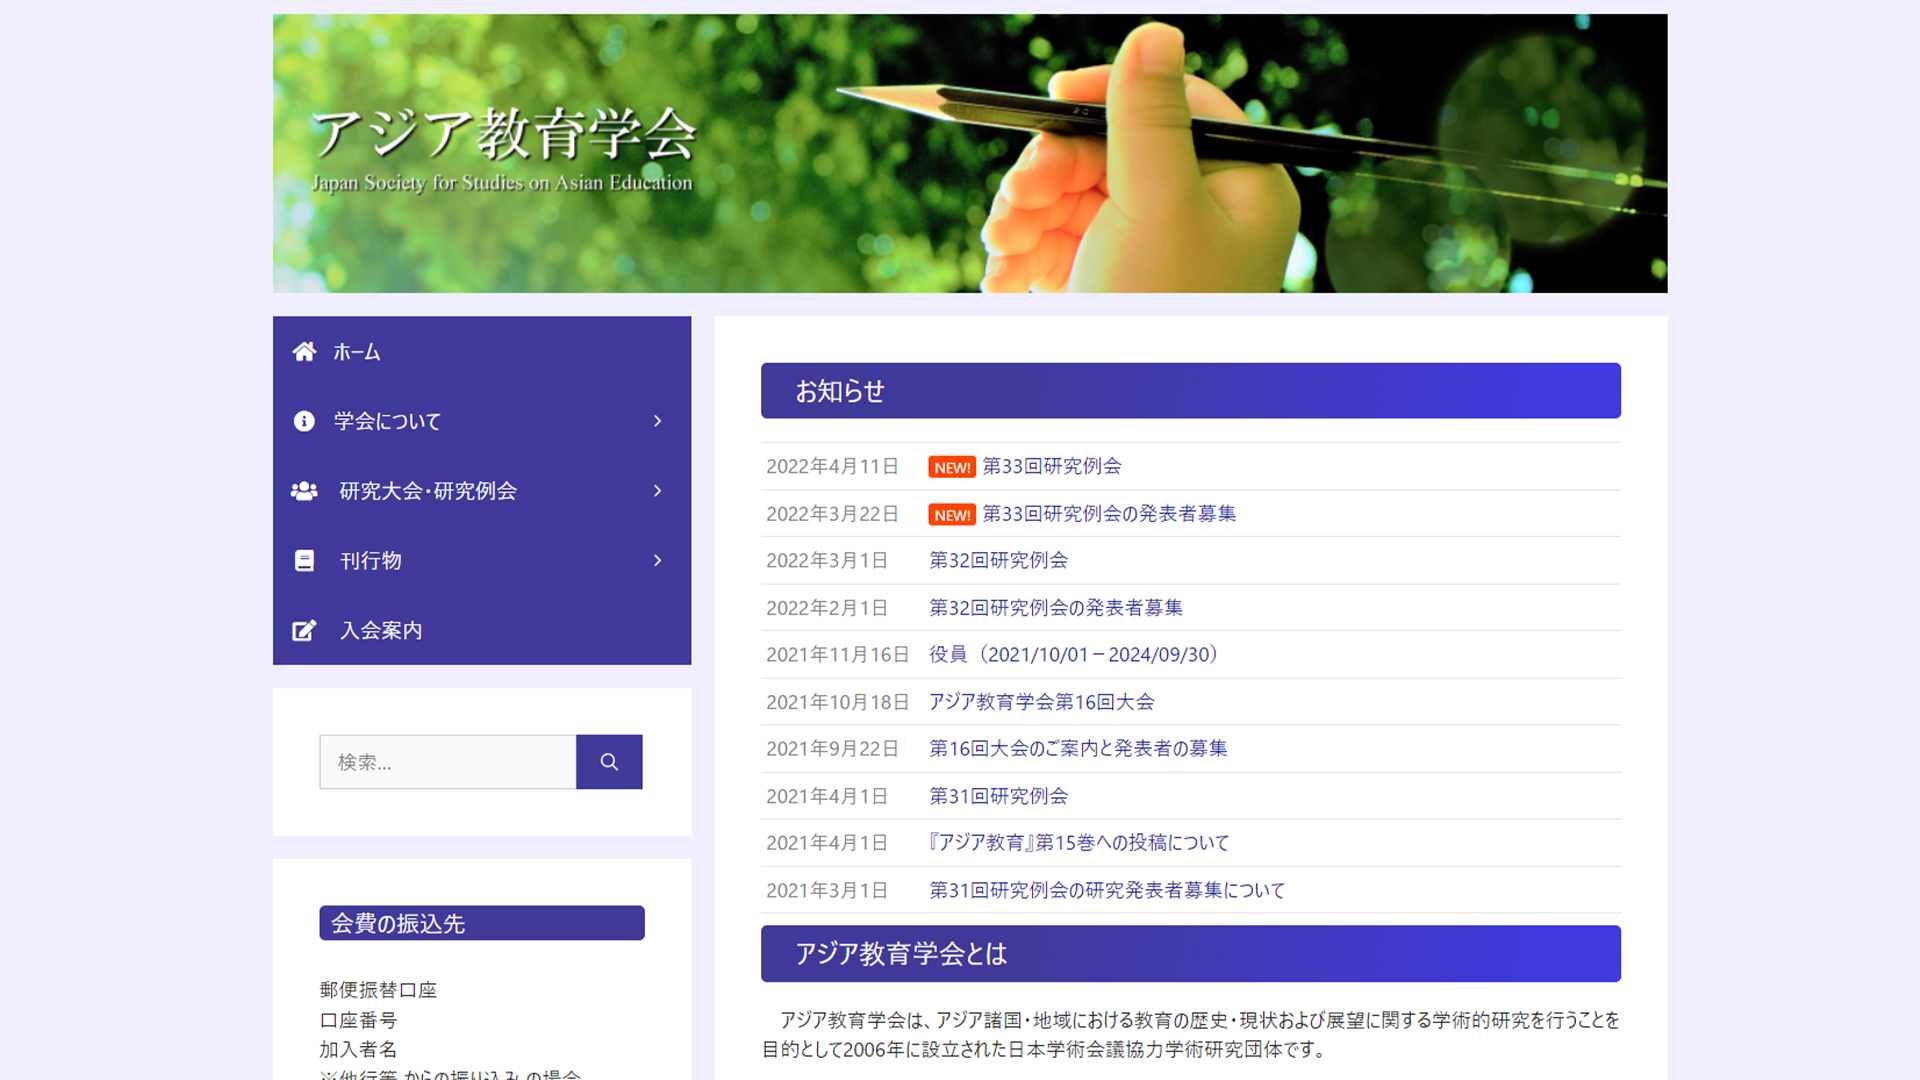Expand the 学会について submenu chevron

click(657, 421)
